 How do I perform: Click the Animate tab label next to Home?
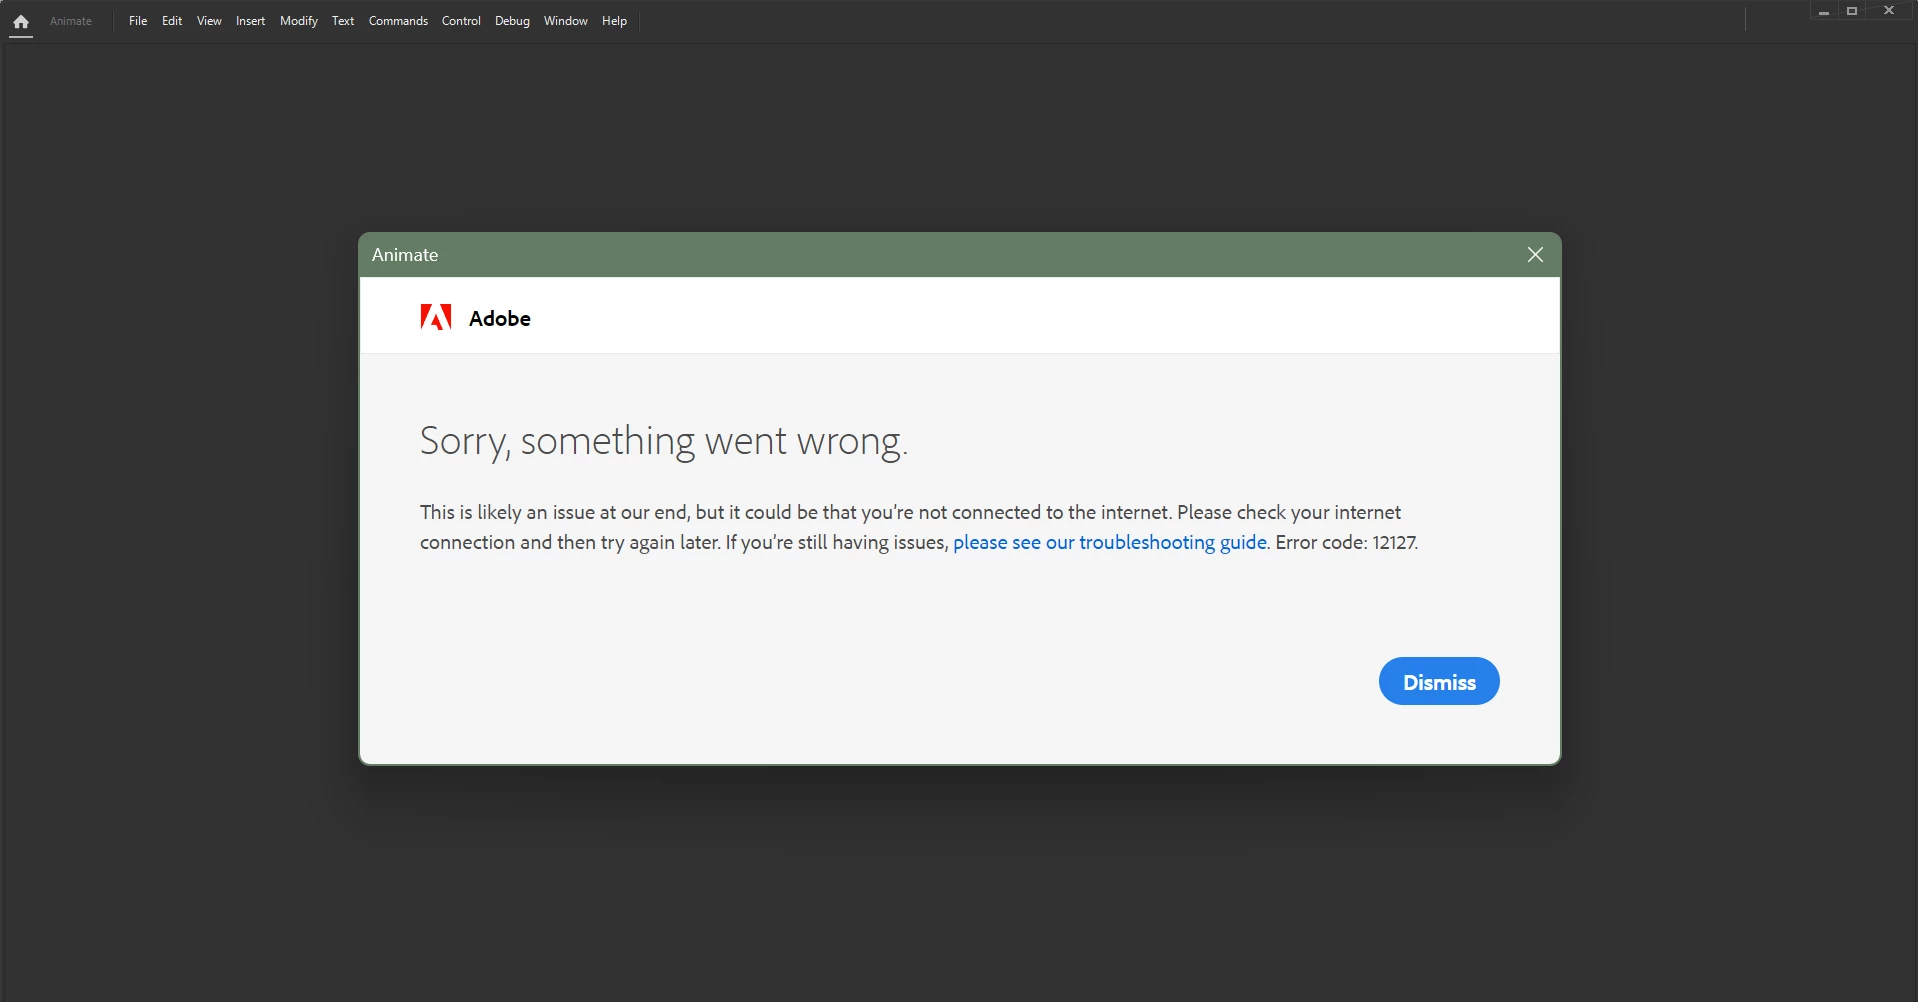(x=71, y=21)
